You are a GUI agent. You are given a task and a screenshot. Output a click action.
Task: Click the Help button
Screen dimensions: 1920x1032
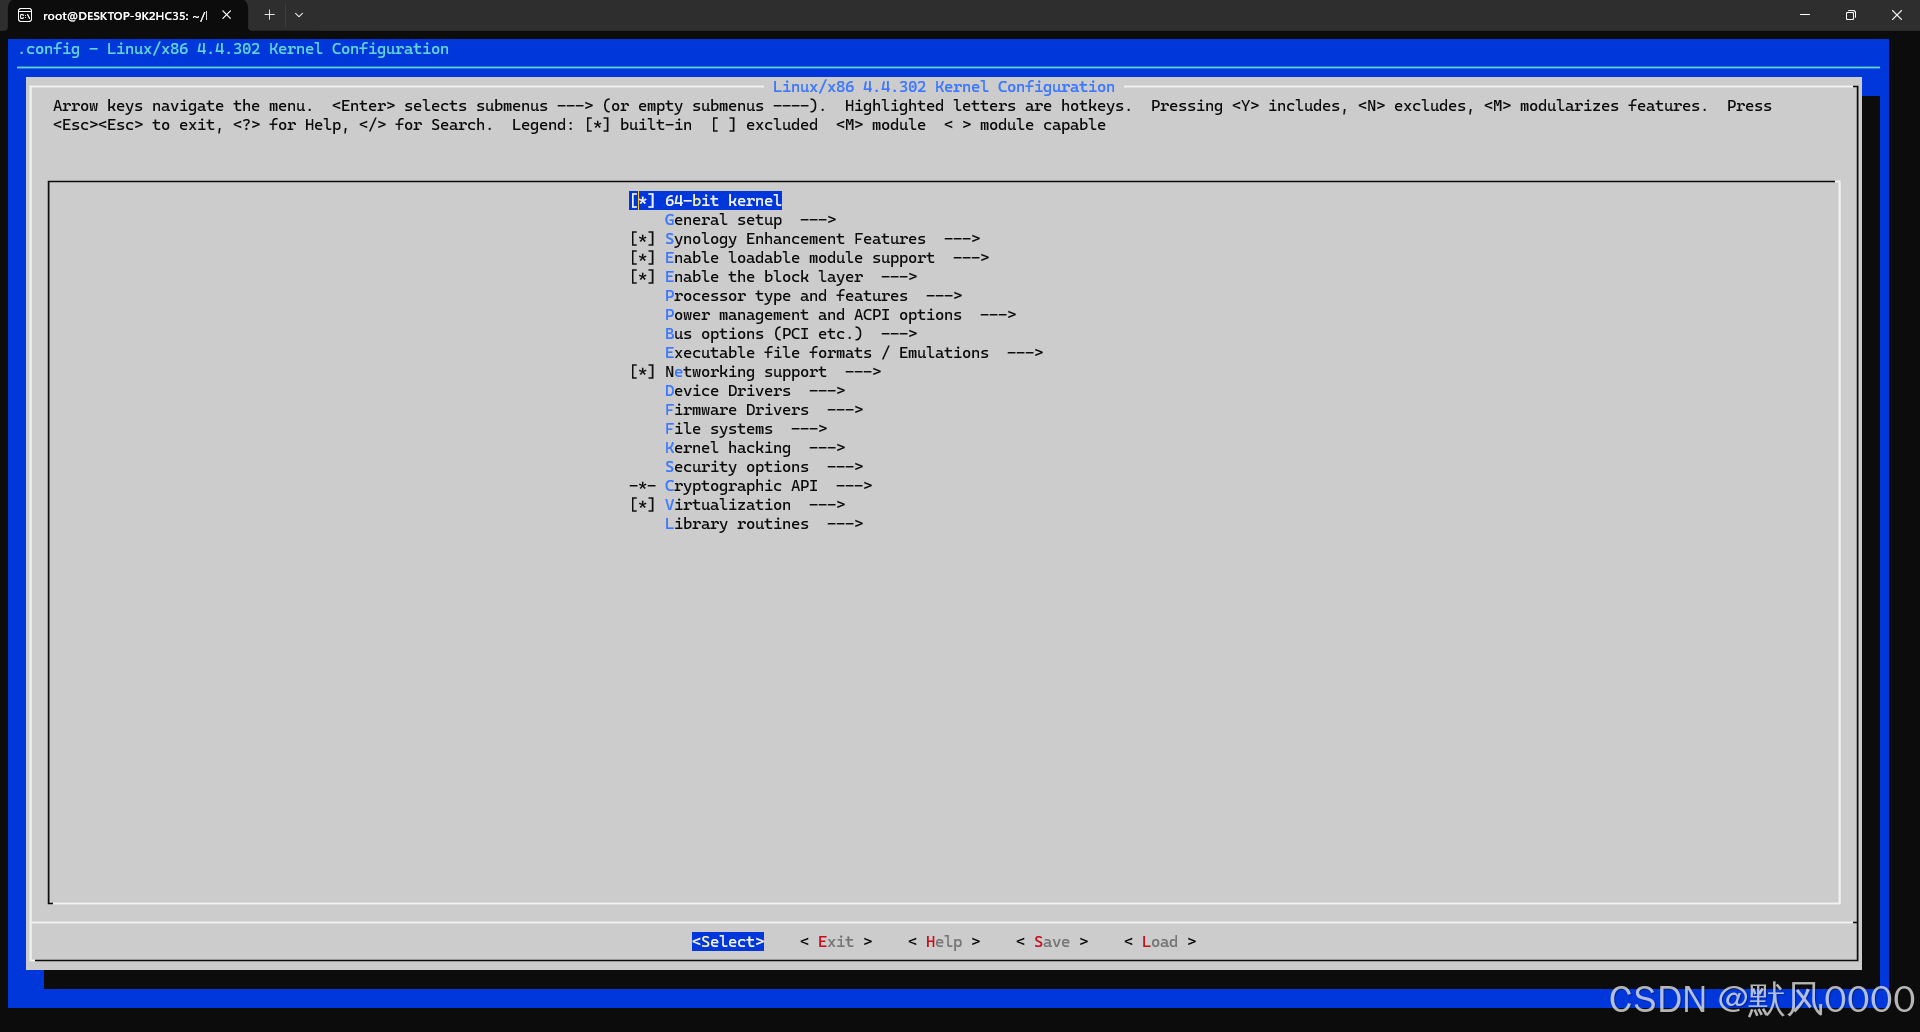click(944, 942)
